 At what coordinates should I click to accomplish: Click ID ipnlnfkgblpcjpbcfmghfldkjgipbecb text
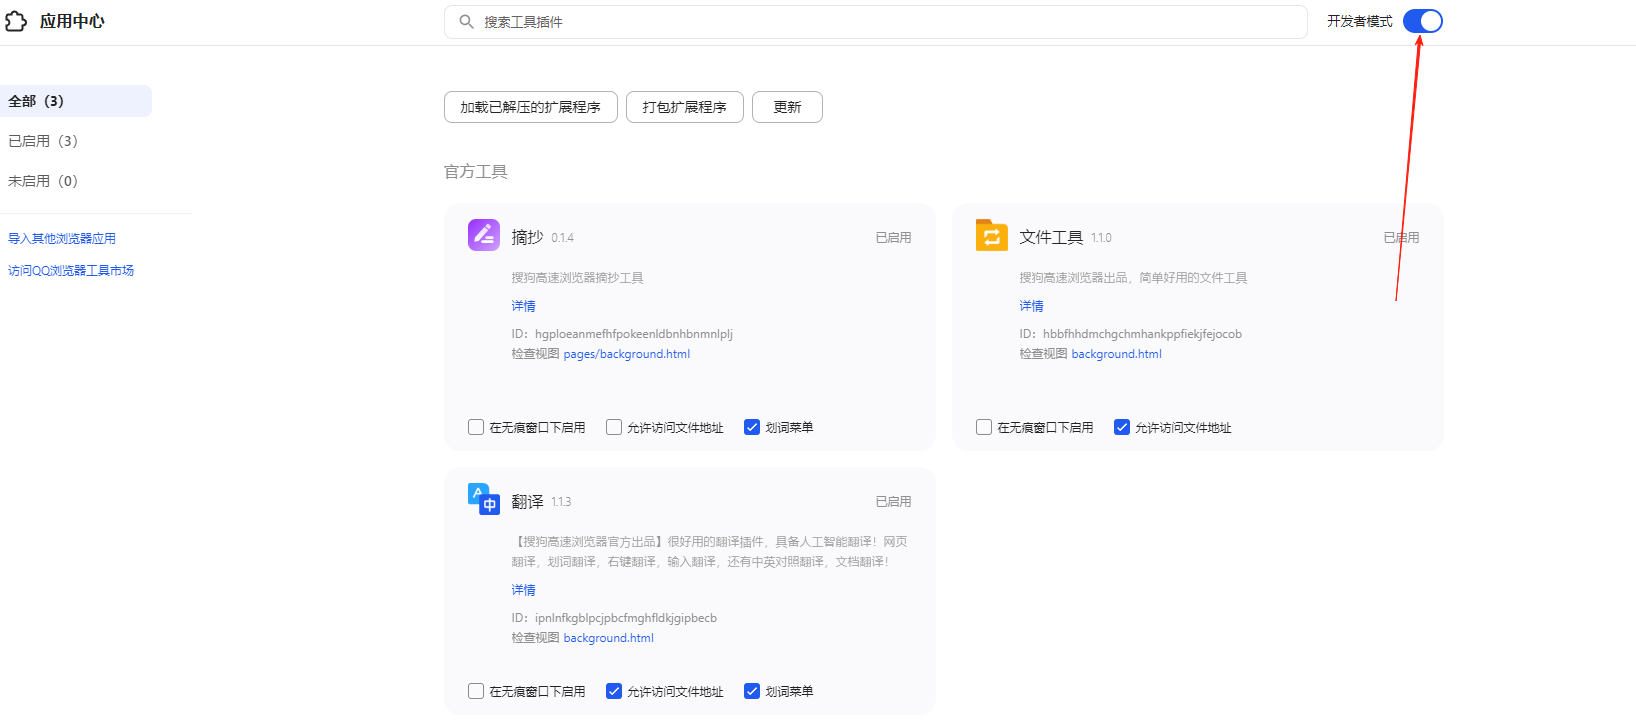pyautogui.click(x=614, y=618)
